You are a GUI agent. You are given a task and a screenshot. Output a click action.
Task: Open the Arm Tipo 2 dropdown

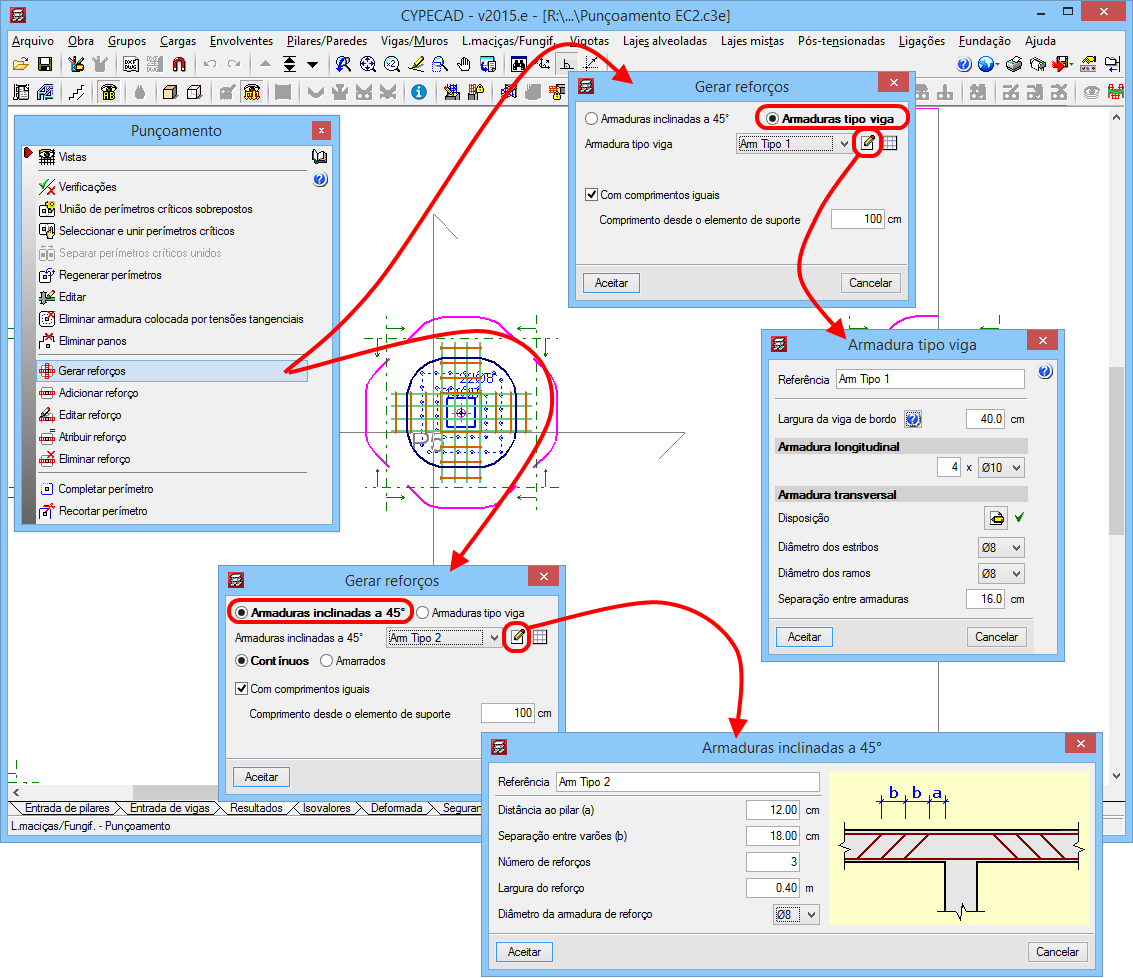coord(494,638)
